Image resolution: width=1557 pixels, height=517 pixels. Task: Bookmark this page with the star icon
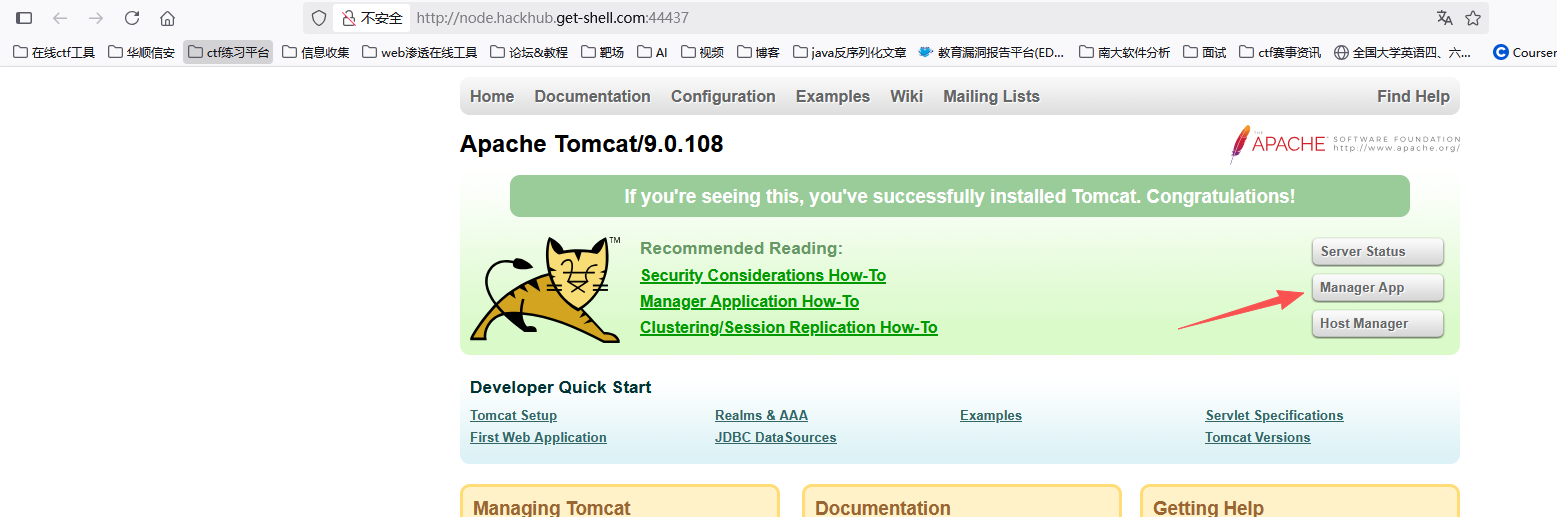coord(1473,18)
